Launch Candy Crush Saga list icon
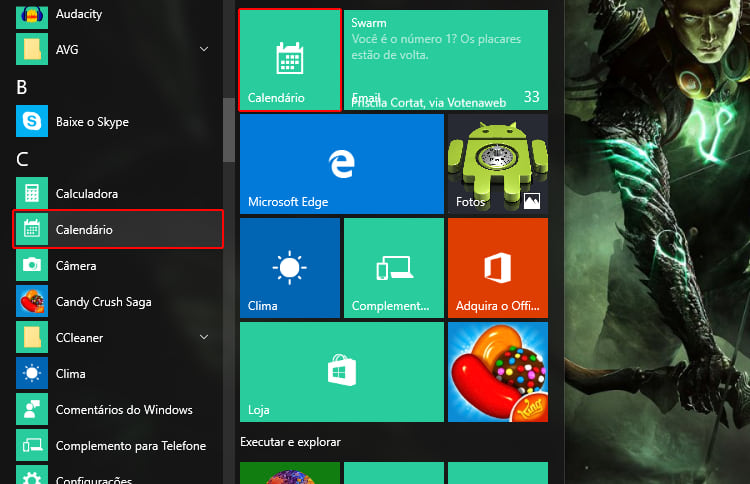The width and height of the screenshot is (750, 484). click(x=32, y=301)
